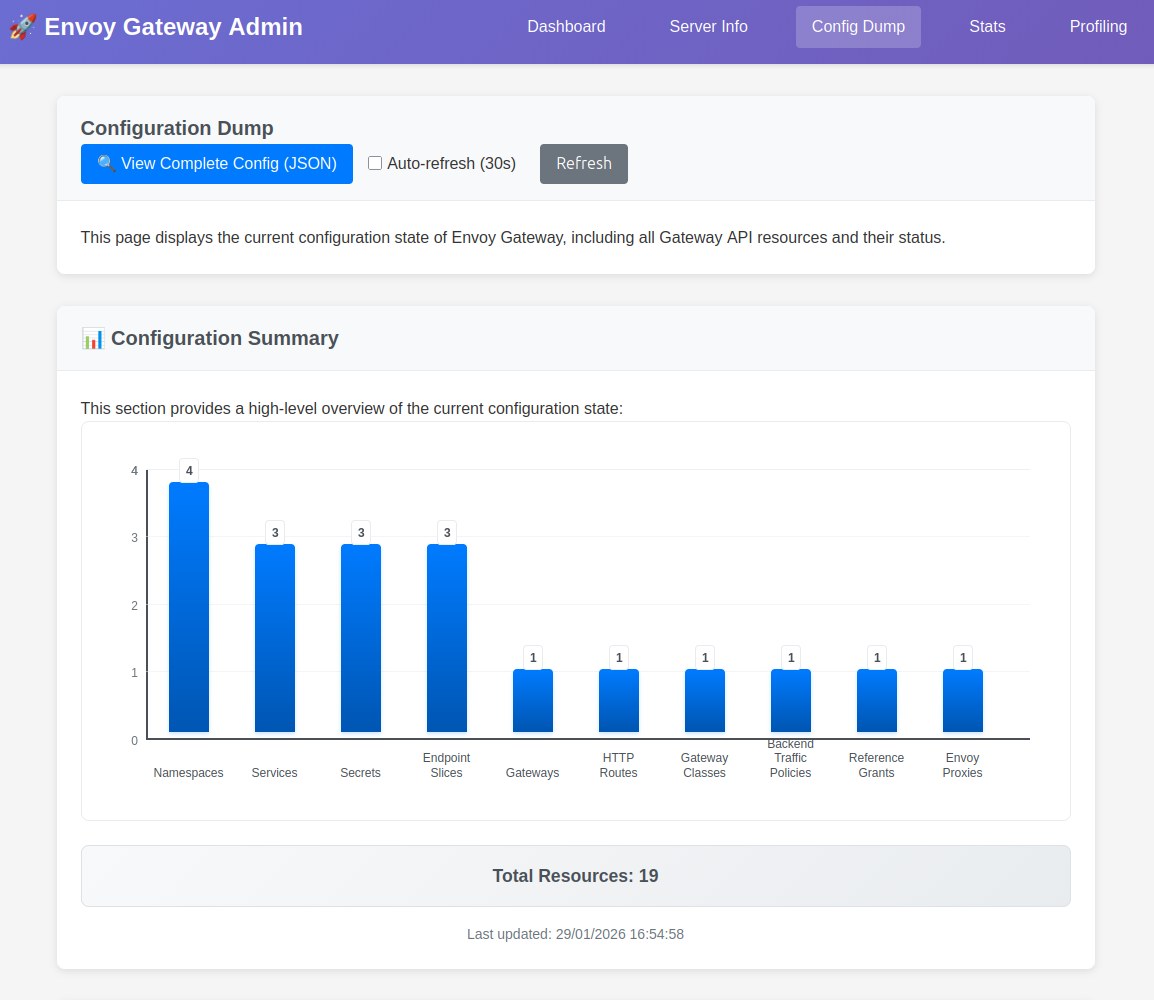Click the Endpoint Slices chart bar
This screenshot has width=1154, height=1000.
tap(447, 638)
